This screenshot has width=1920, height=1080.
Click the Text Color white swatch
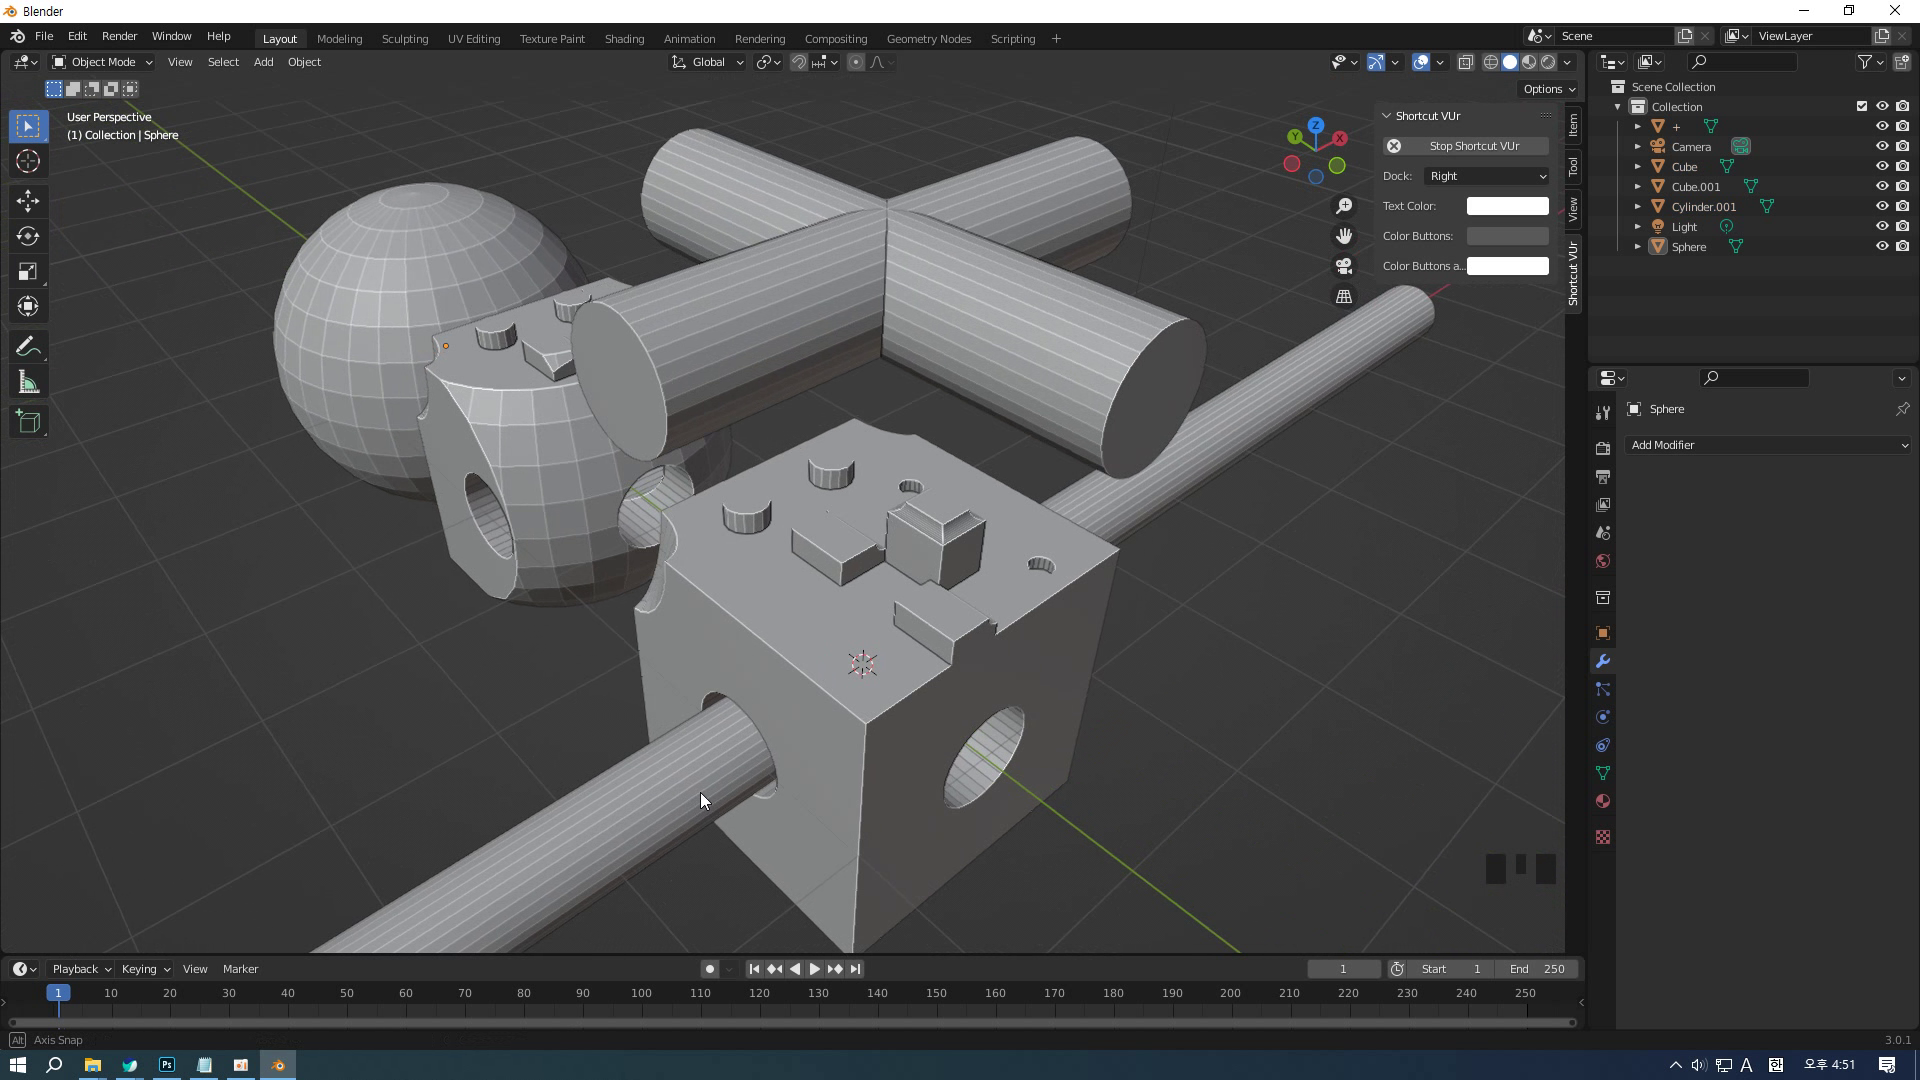1507,206
